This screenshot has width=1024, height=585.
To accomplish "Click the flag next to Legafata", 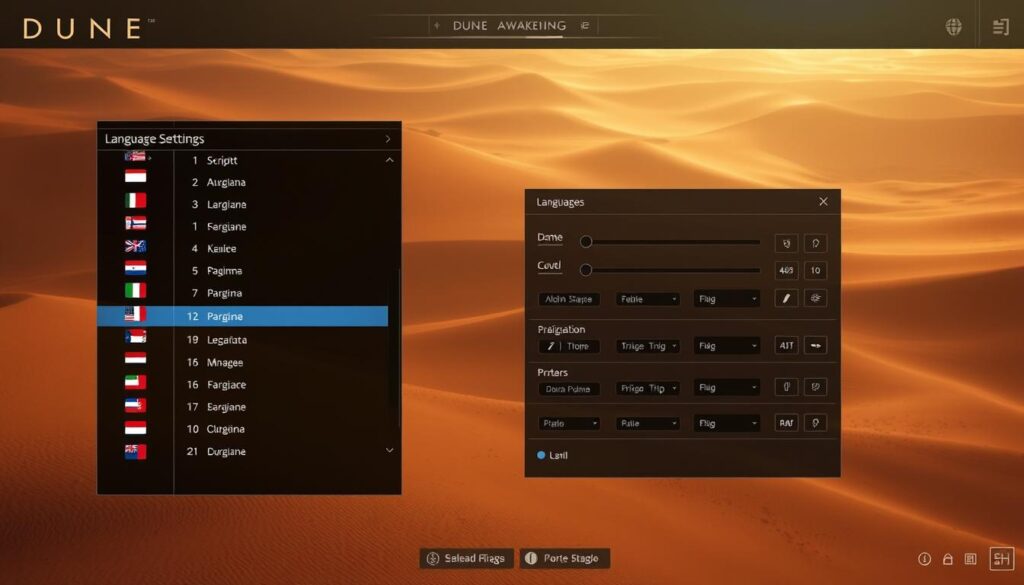I will tap(135, 337).
